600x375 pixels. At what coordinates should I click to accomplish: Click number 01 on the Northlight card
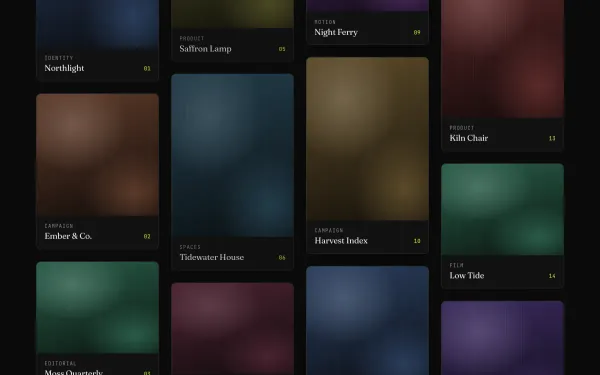147,68
